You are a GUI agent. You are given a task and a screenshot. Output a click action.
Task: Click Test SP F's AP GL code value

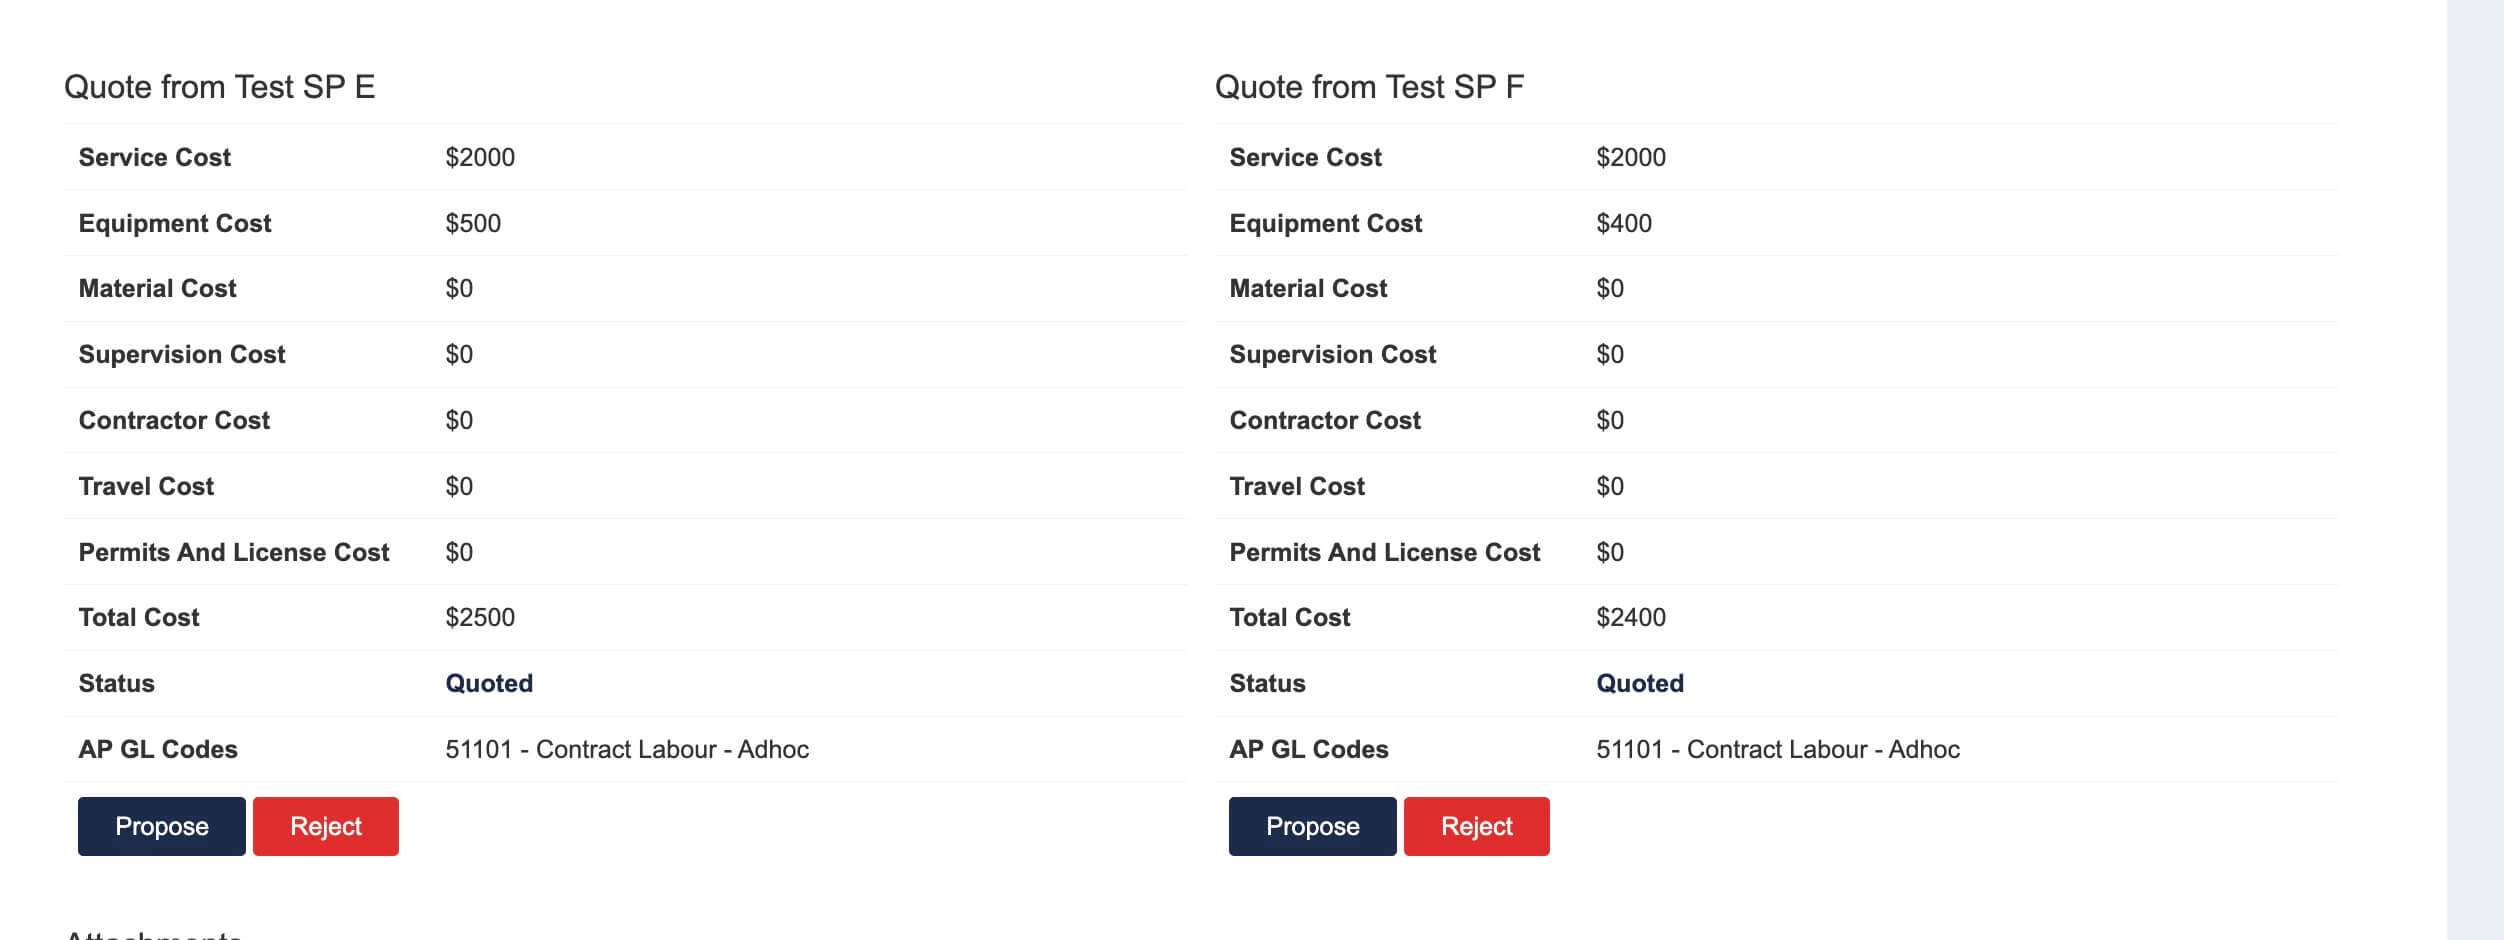(x=1778, y=749)
